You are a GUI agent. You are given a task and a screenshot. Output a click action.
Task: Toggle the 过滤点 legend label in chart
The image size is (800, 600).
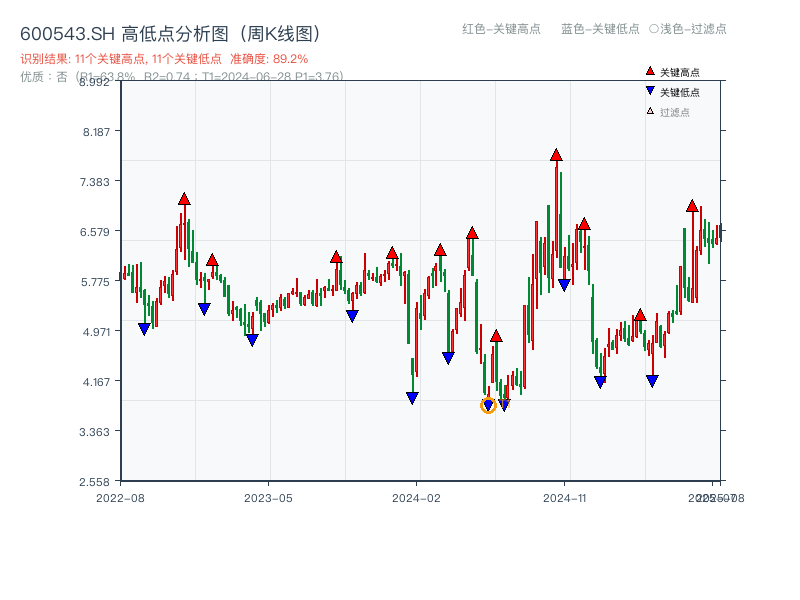674,112
